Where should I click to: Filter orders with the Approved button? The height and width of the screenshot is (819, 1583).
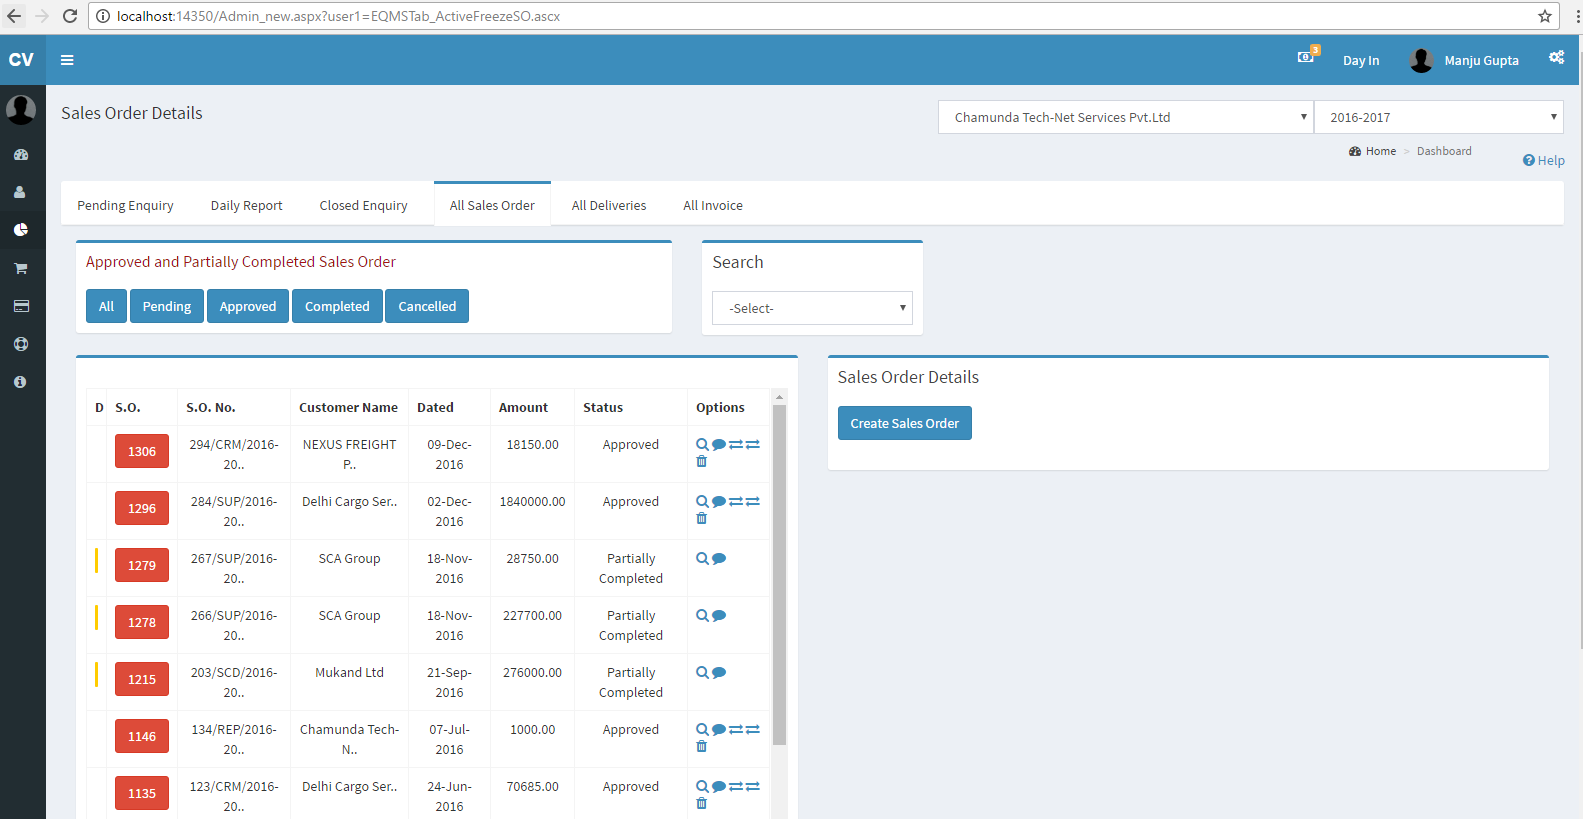(x=248, y=306)
